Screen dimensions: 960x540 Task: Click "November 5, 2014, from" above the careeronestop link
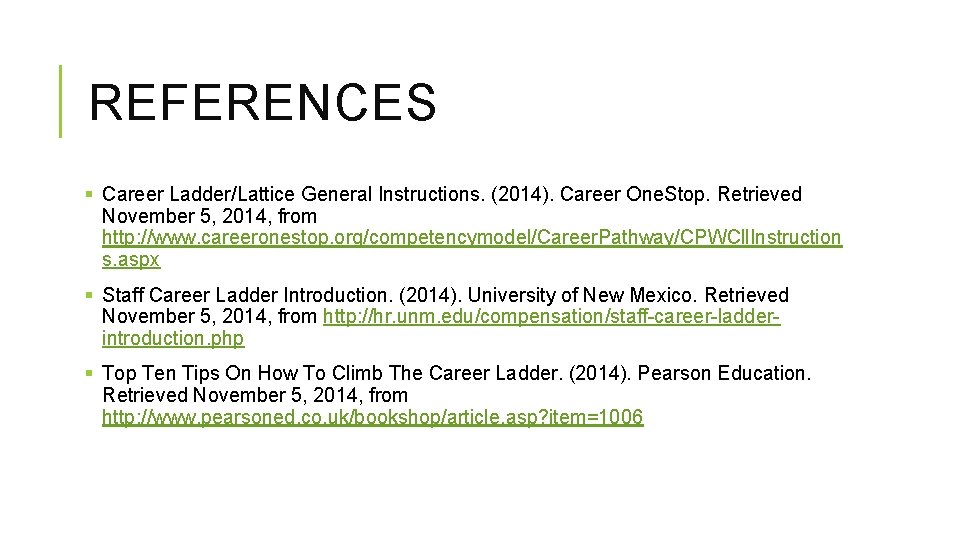tap(209, 216)
